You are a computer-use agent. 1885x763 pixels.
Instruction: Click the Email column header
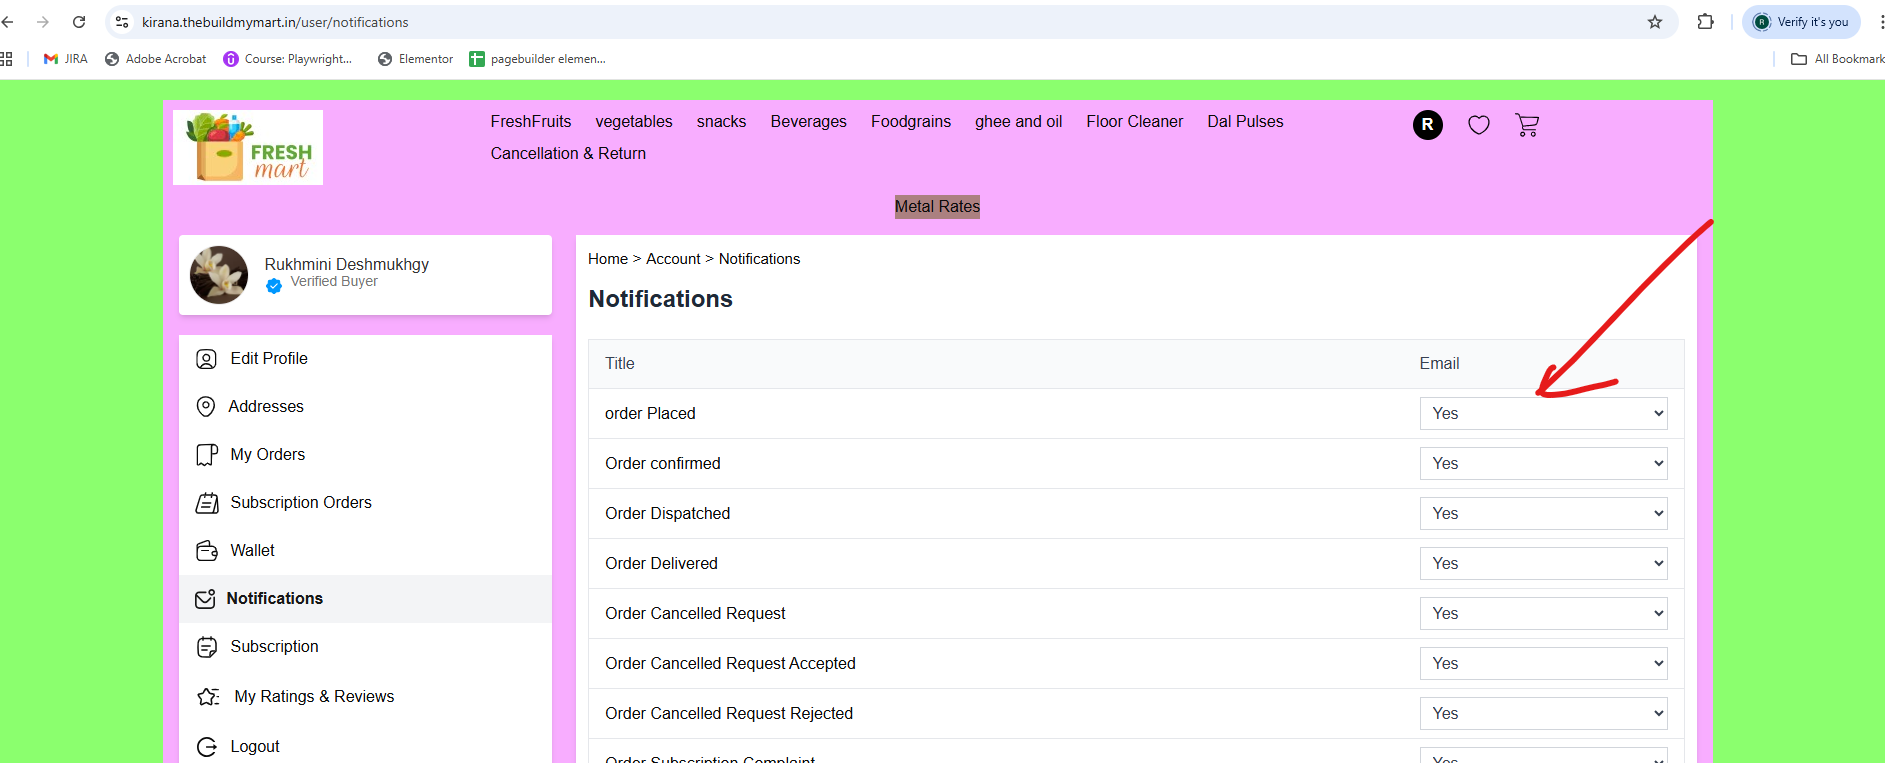(1439, 364)
